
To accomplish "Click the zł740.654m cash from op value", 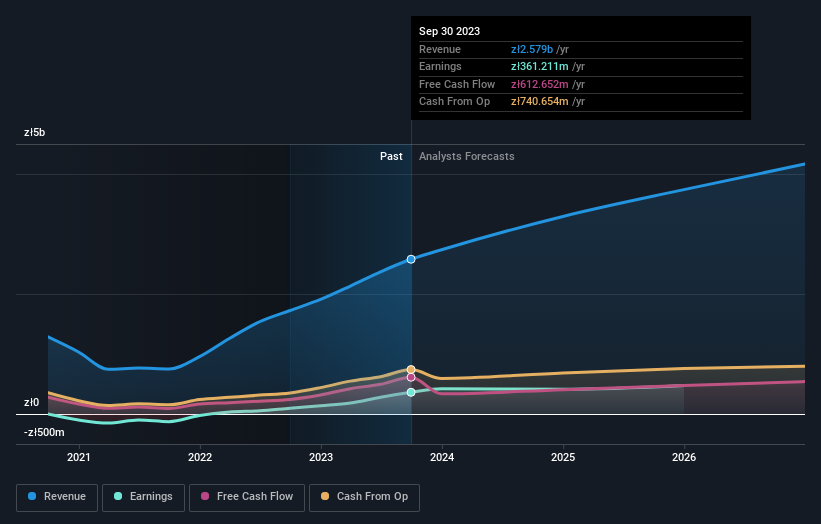I will coord(540,102).
